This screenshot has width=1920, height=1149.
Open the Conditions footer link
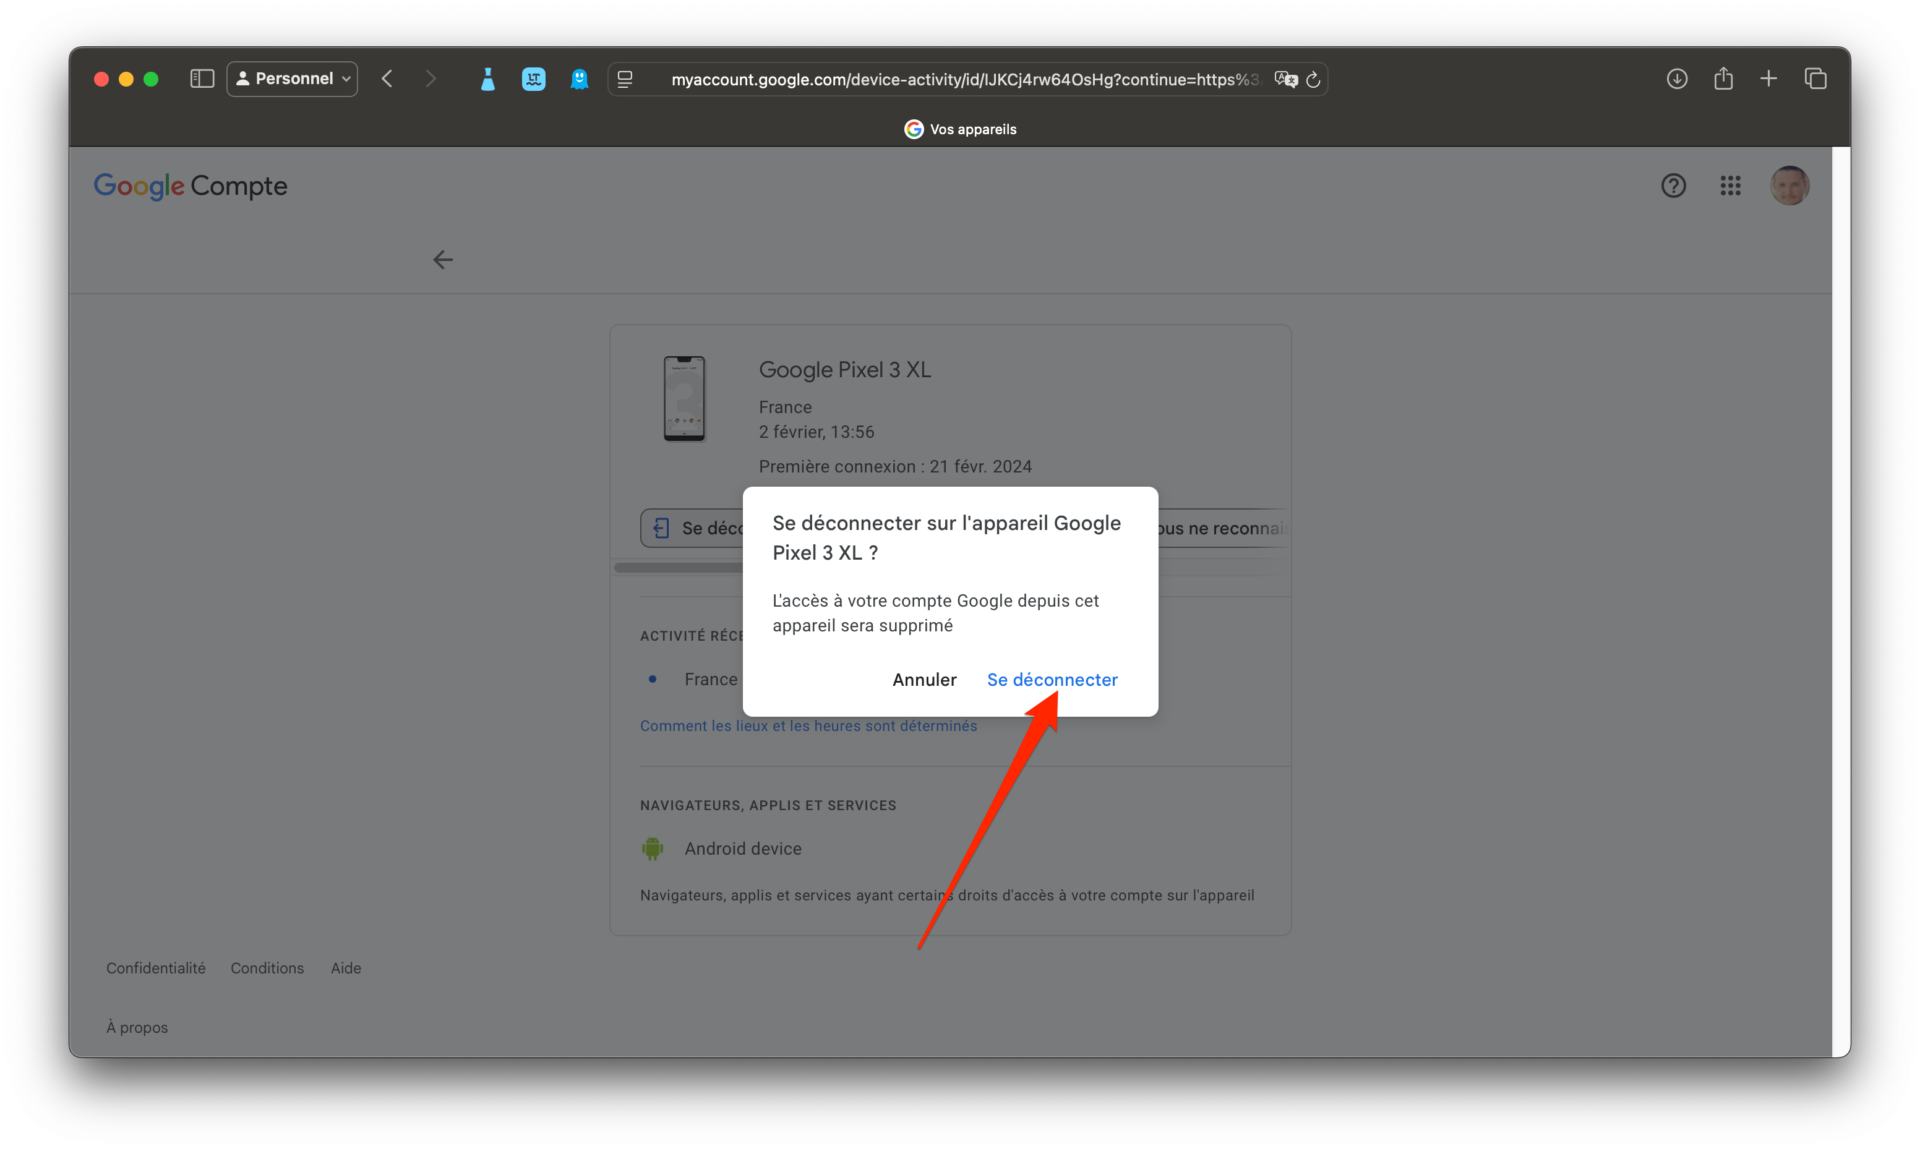click(267, 968)
